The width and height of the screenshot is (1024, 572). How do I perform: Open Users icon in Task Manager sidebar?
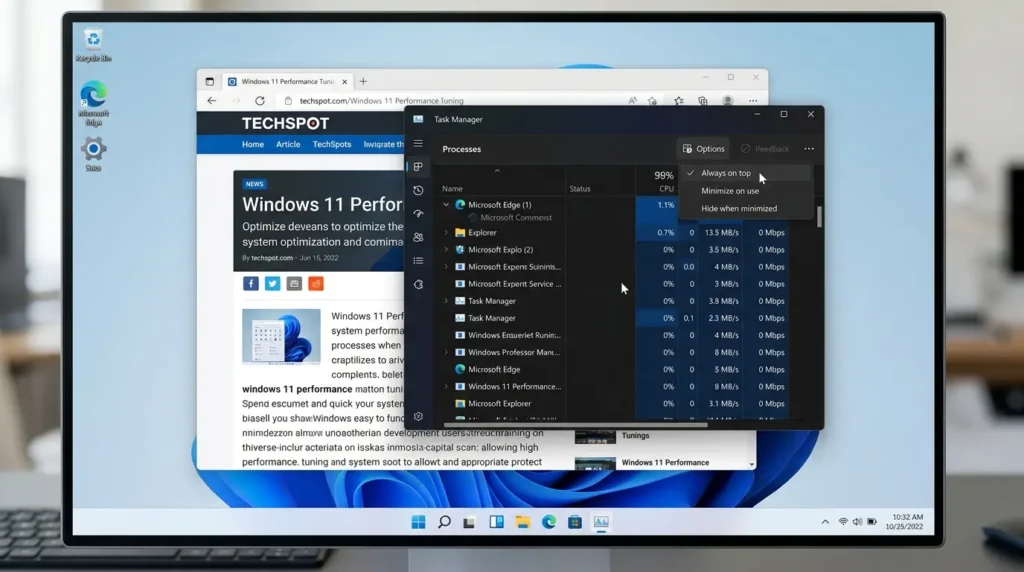[x=418, y=237]
